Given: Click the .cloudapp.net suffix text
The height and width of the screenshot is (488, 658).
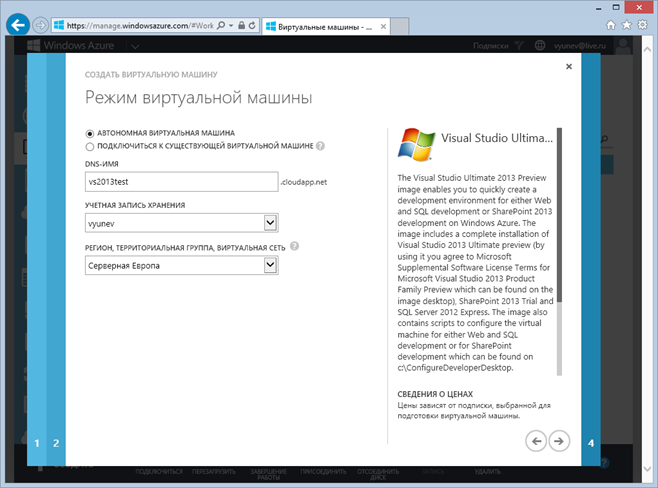Looking at the screenshot, I should (304, 182).
